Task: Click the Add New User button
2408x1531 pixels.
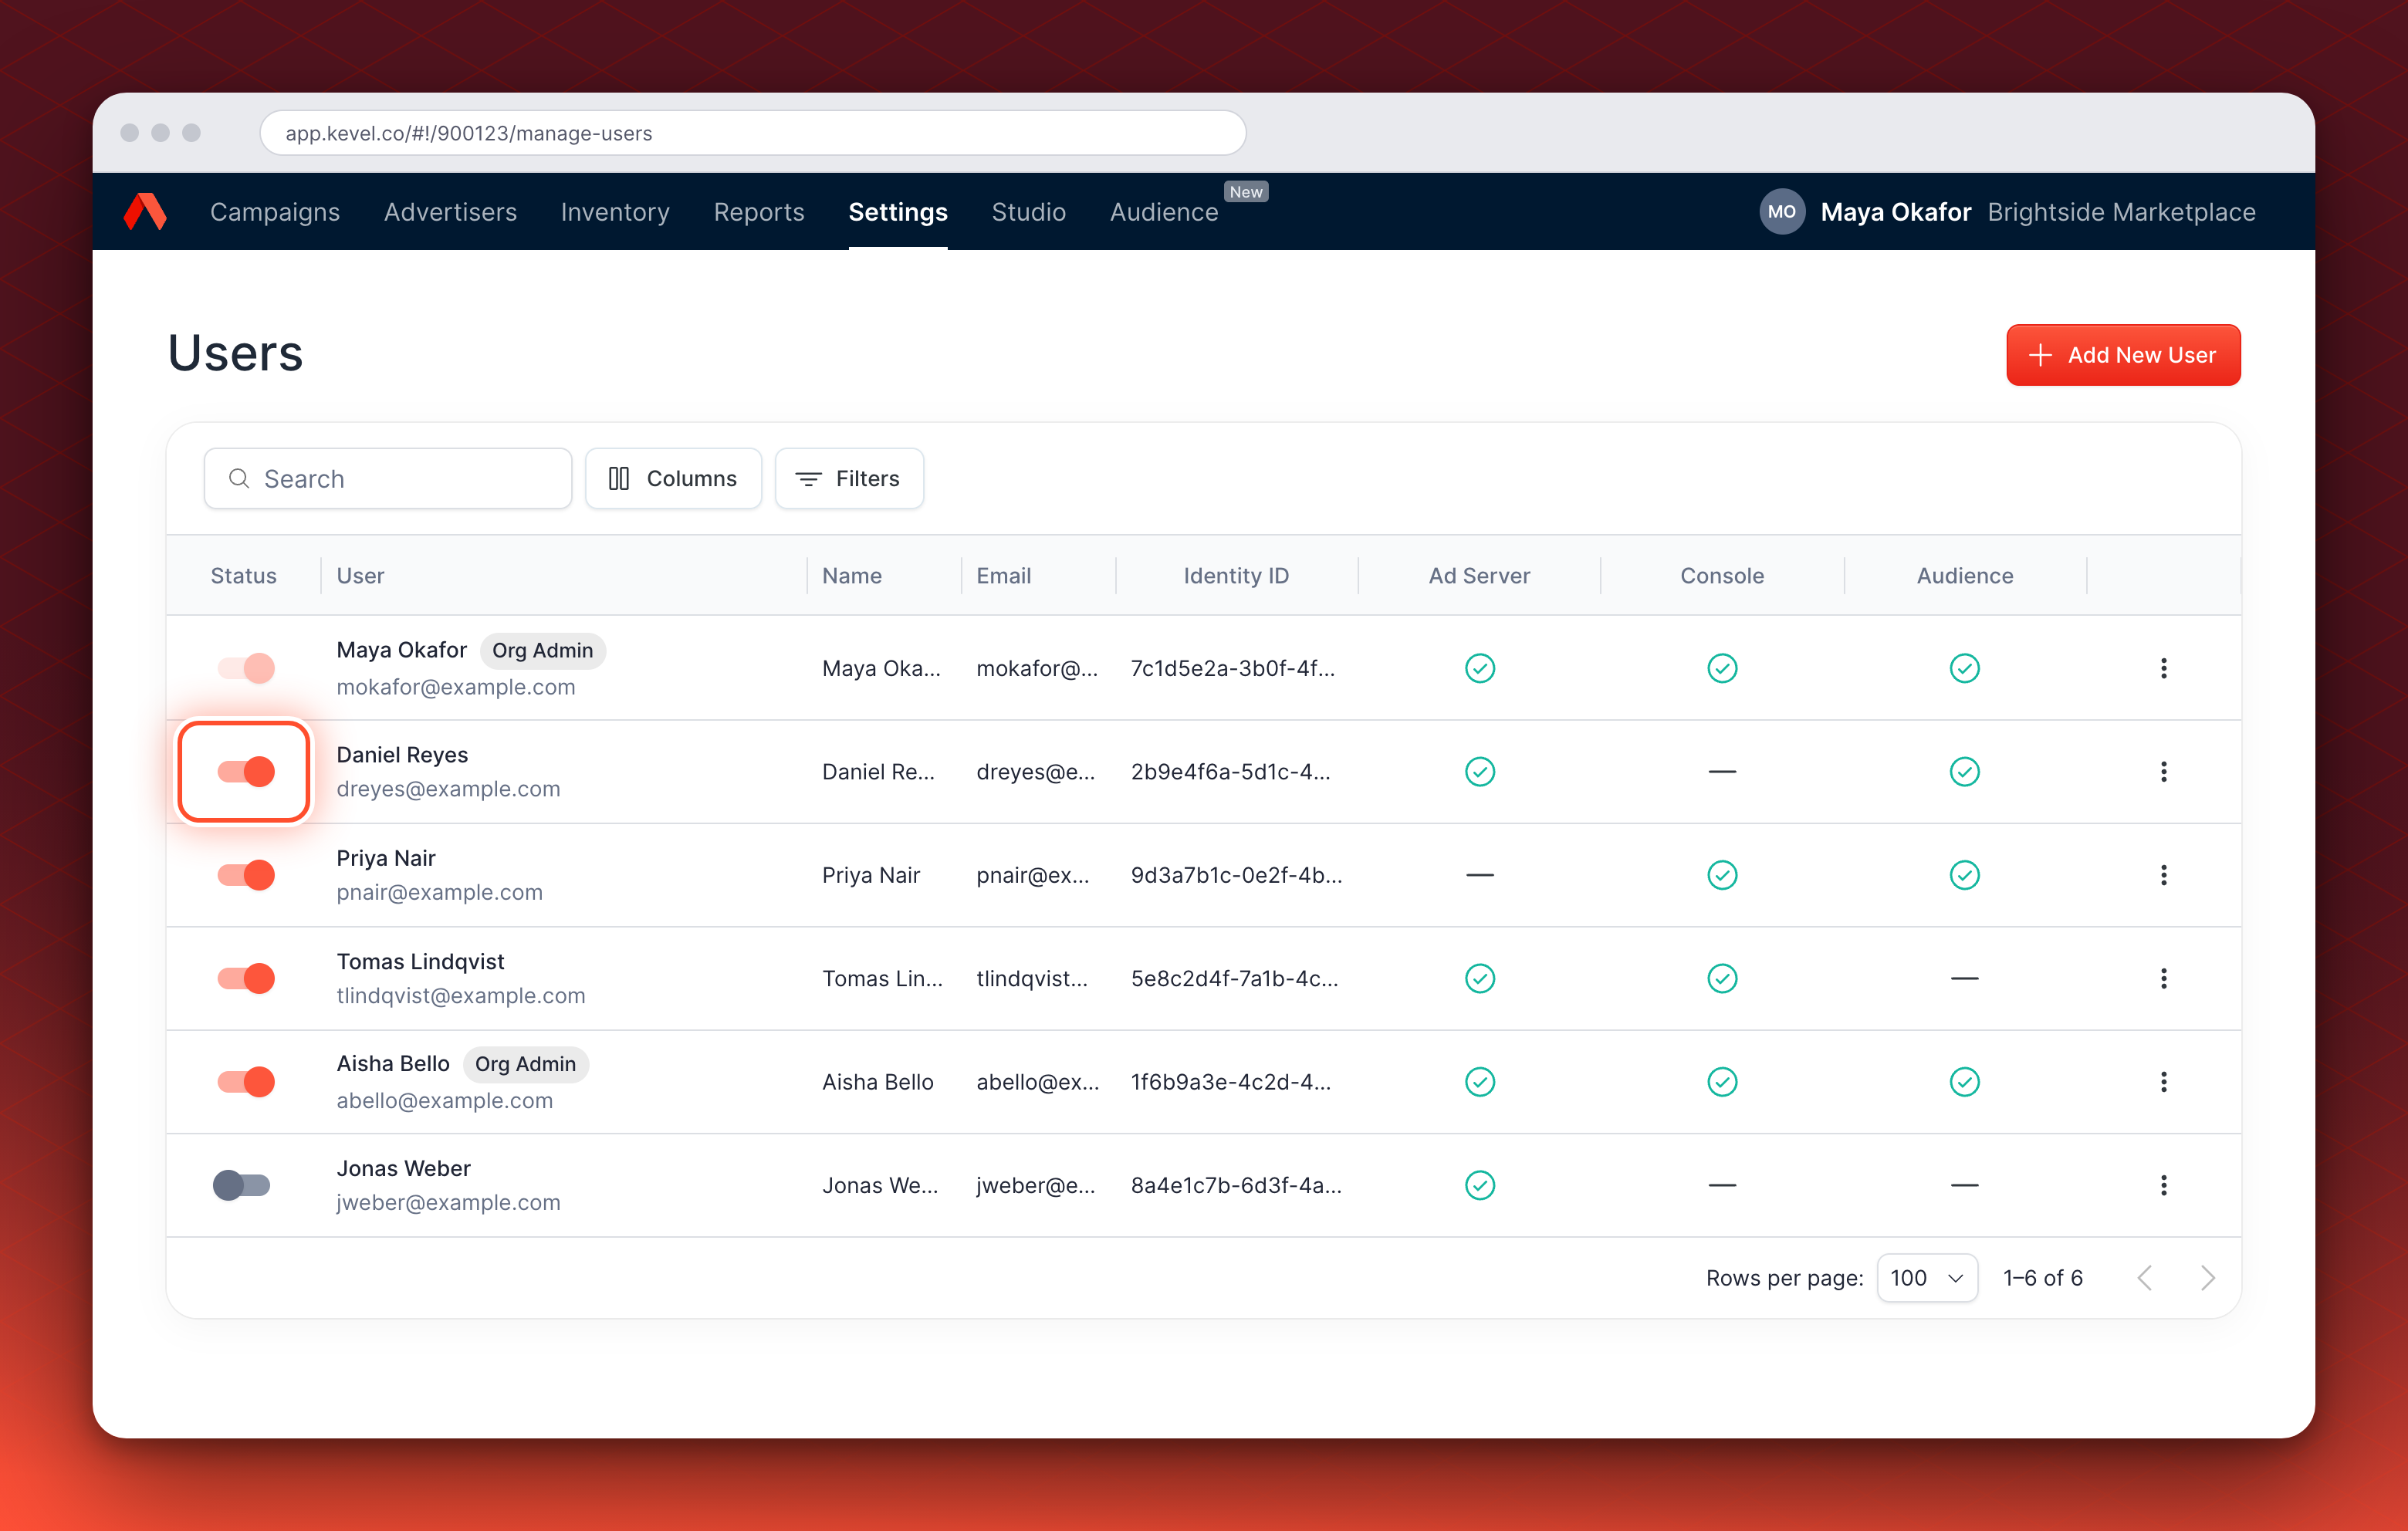Action: point(2123,355)
